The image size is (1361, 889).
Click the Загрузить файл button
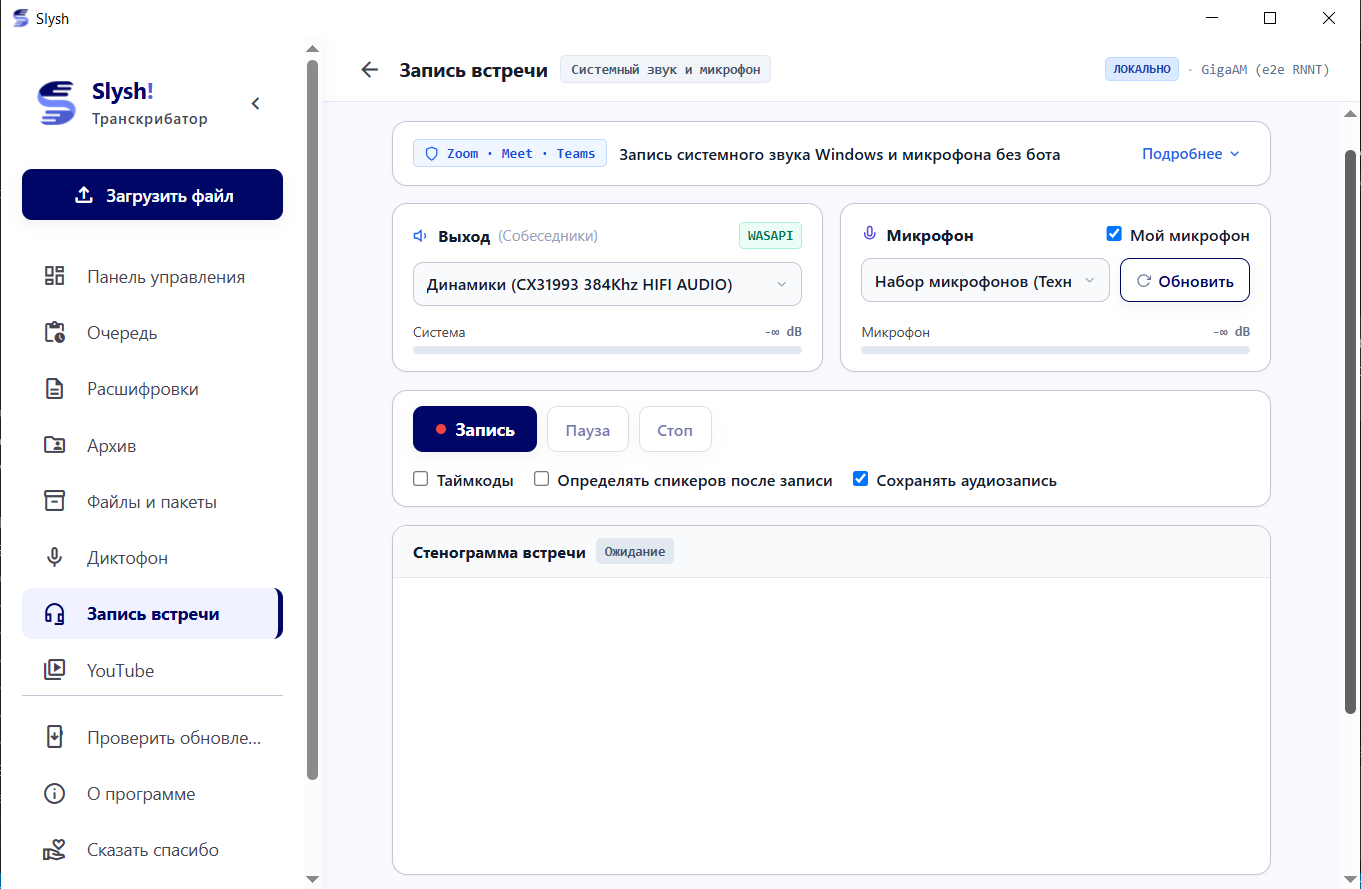pyautogui.click(x=152, y=195)
